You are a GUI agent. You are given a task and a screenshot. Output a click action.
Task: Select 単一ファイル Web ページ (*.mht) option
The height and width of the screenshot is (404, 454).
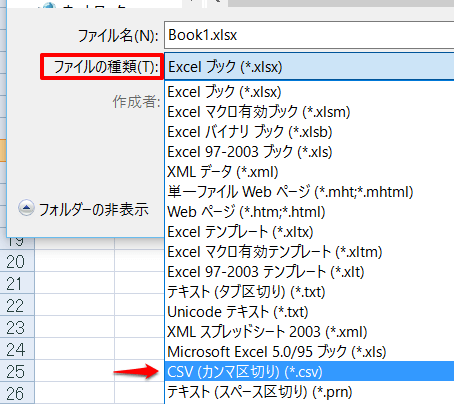[x=309, y=192]
